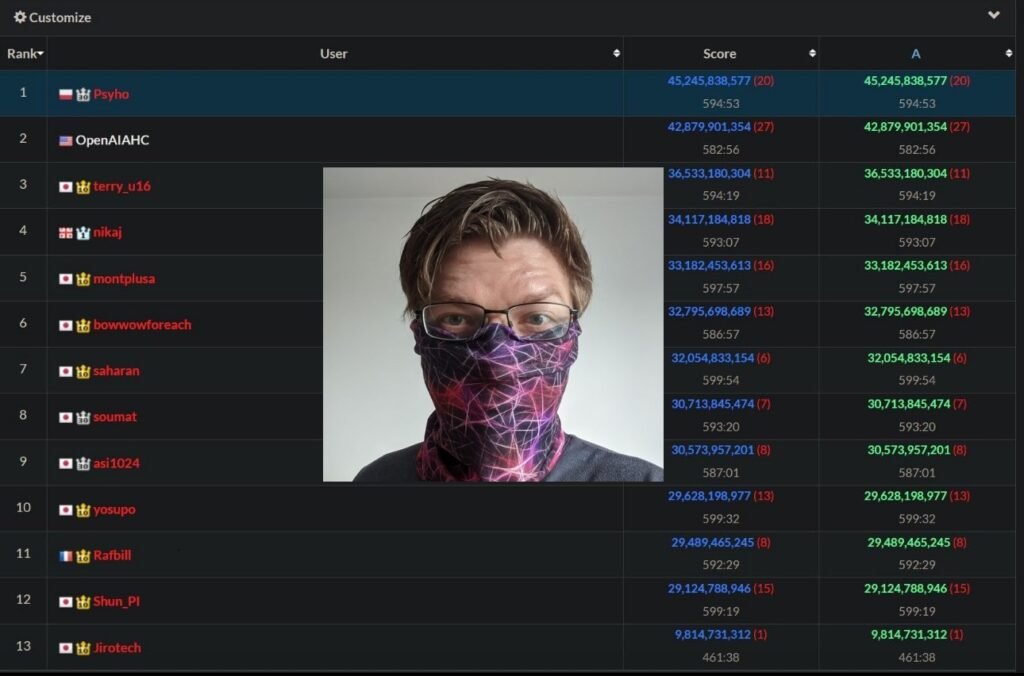Open user profile nikaj
Viewport: 1024px width, 676px height.
[x=107, y=232]
